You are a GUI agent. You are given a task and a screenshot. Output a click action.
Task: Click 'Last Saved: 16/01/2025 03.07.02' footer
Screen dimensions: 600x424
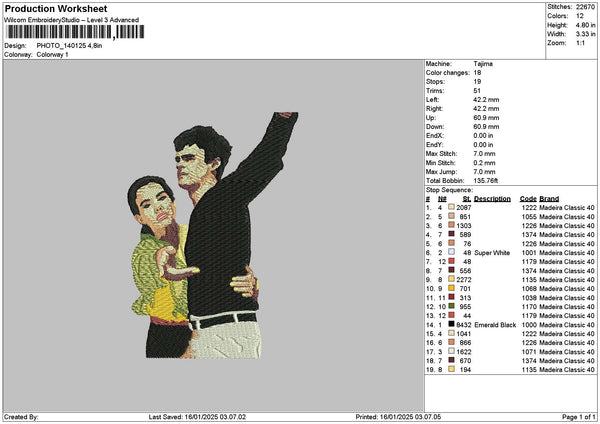(x=197, y=417)
